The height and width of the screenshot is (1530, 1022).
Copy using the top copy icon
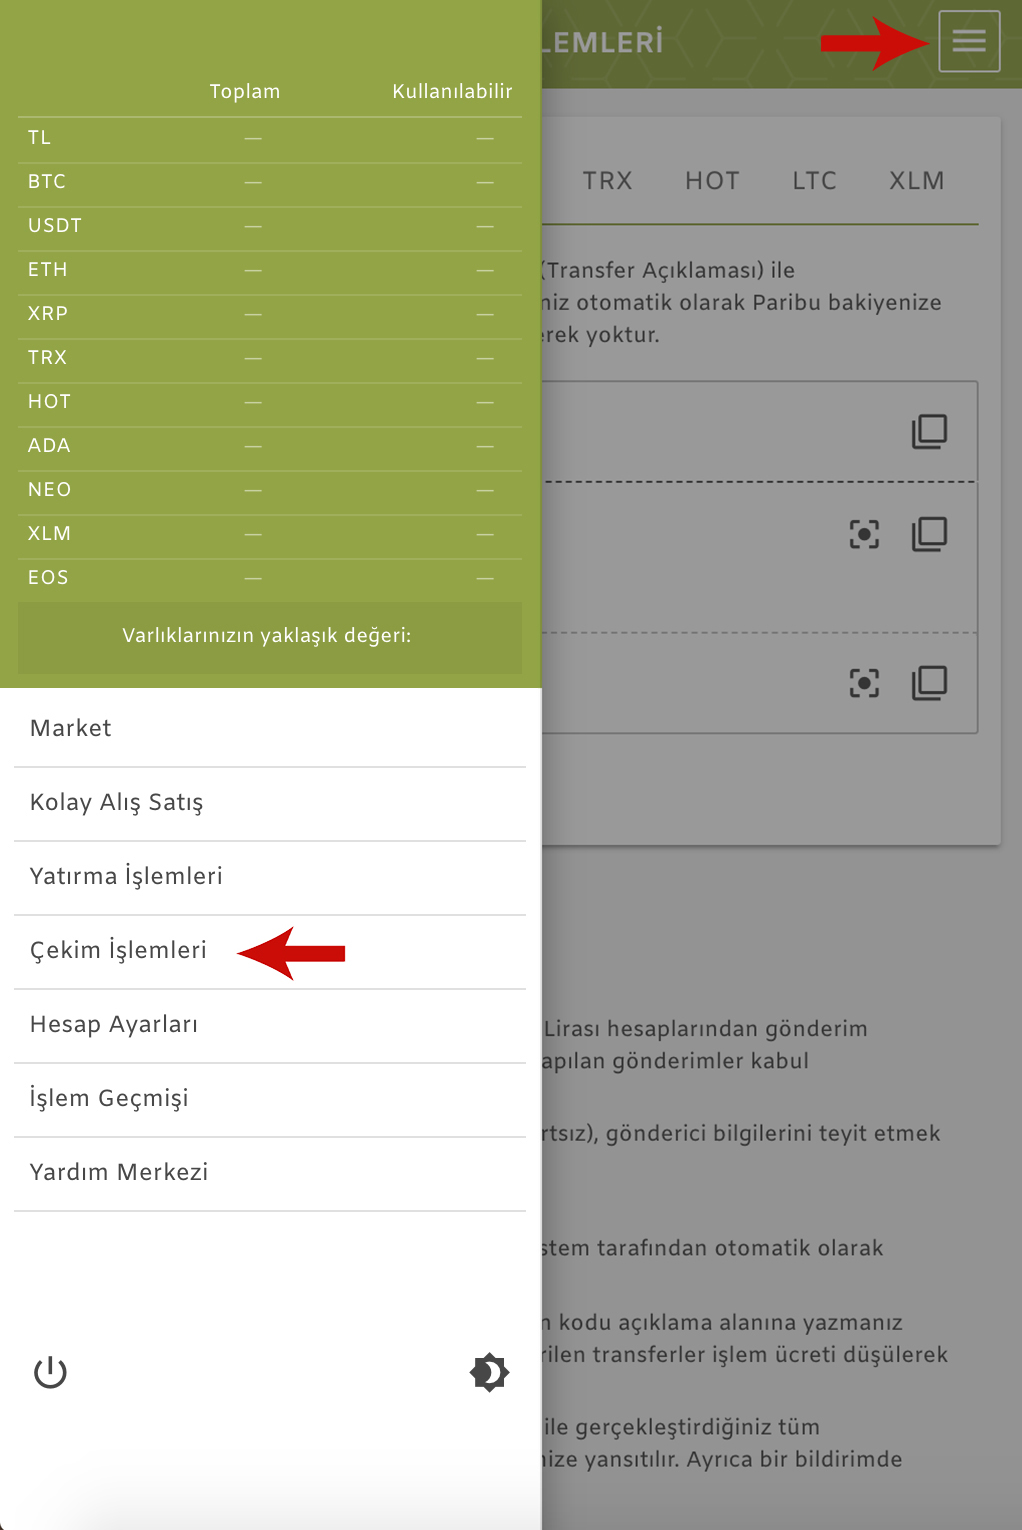[x=929, y=431]
